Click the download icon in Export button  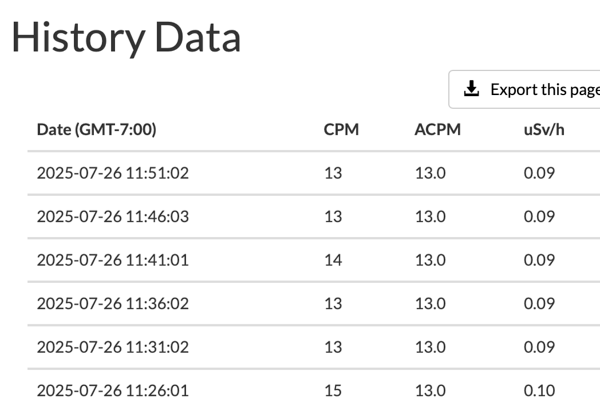point(471,89)
